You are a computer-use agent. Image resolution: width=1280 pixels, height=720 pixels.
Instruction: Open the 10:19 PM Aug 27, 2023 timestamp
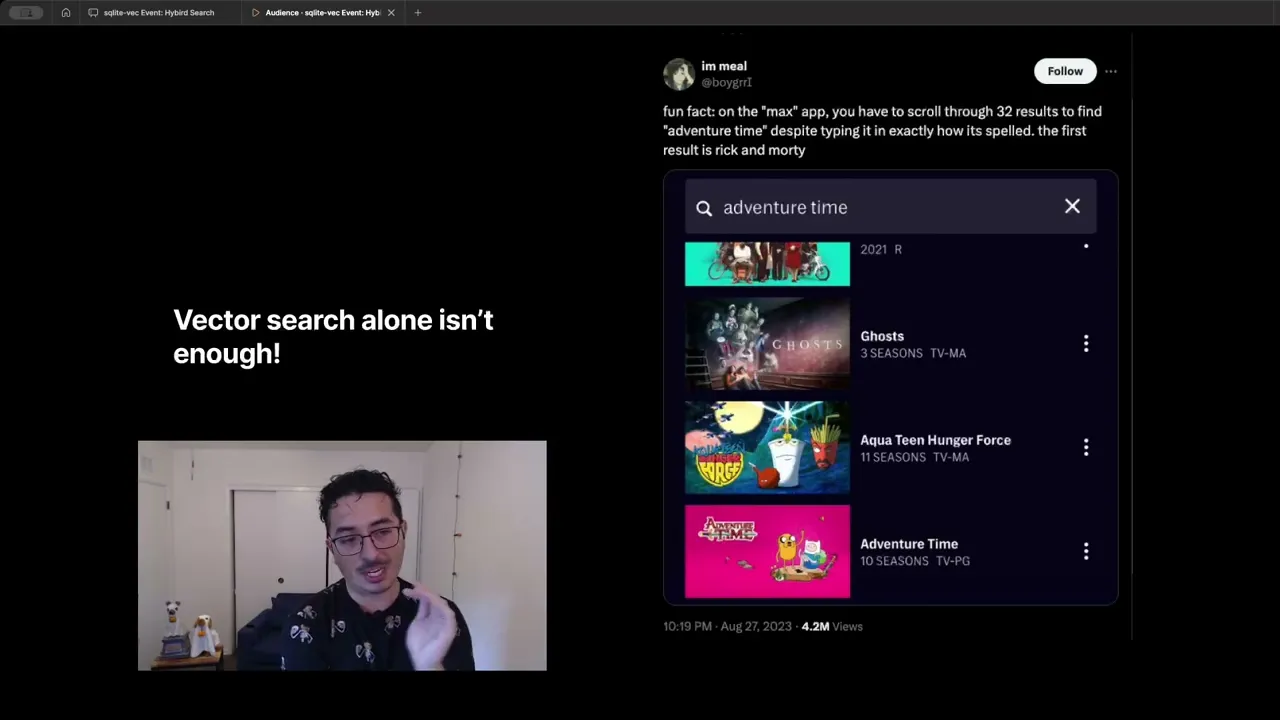point(727,626)
